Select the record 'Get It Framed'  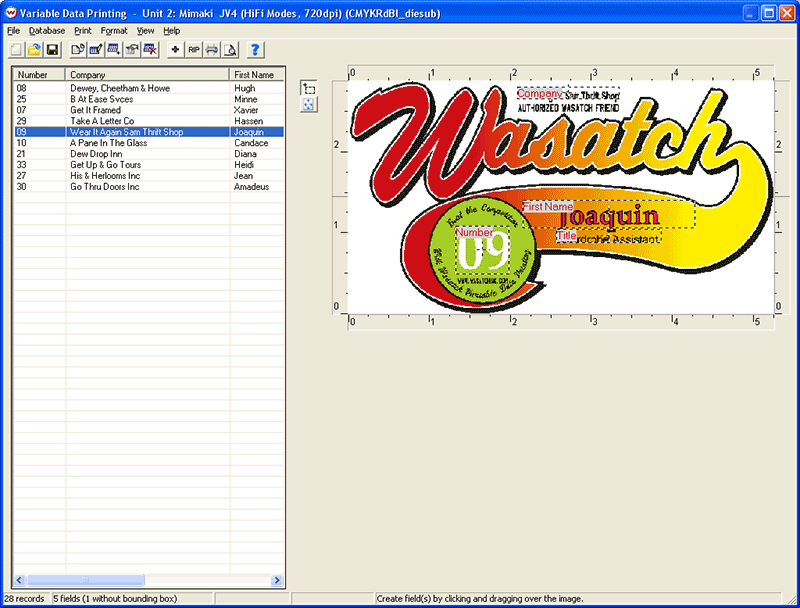tap(149, 110)
